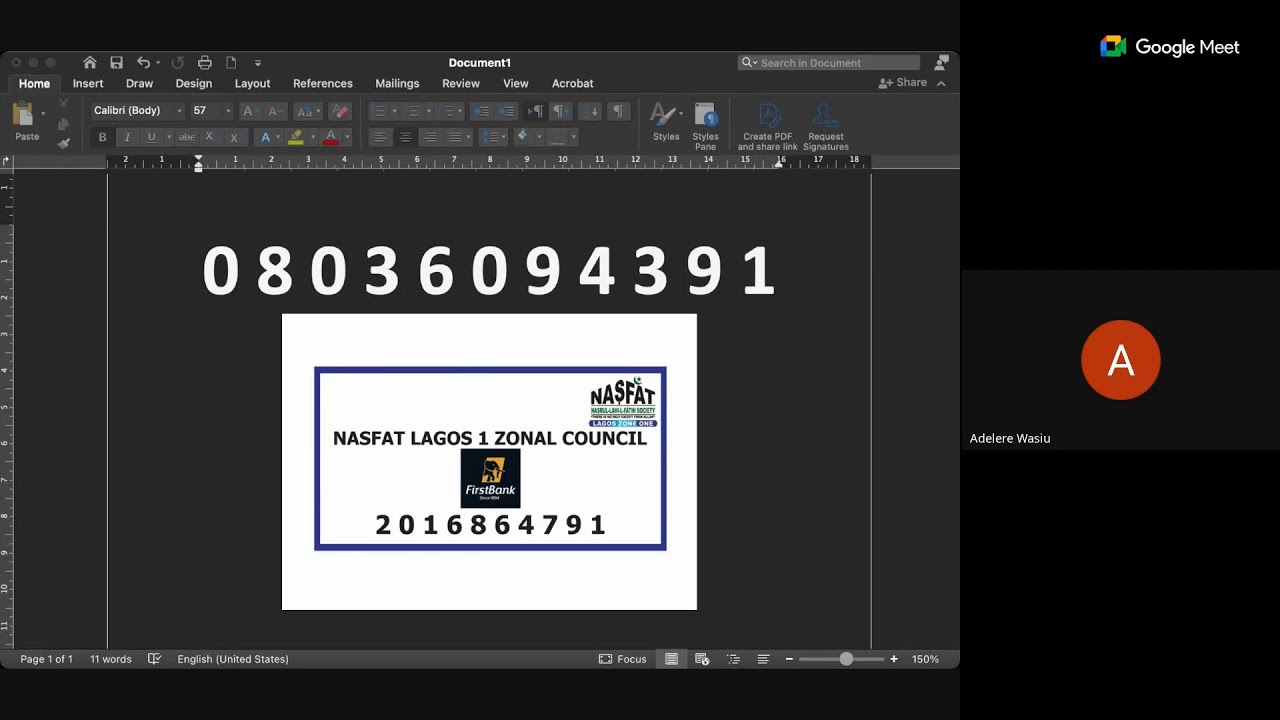
Task: Apply red font color
Action: point(331,137)
